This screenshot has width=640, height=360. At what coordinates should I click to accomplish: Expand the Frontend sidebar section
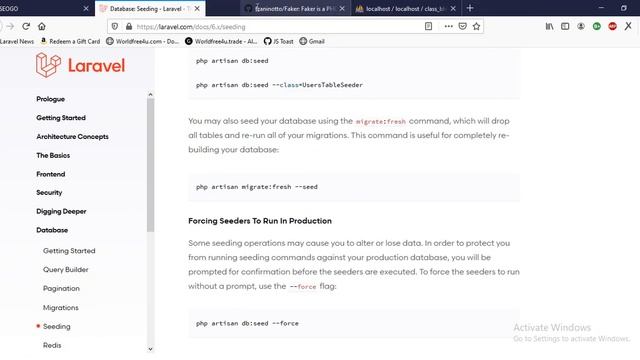tap(51, 174)
